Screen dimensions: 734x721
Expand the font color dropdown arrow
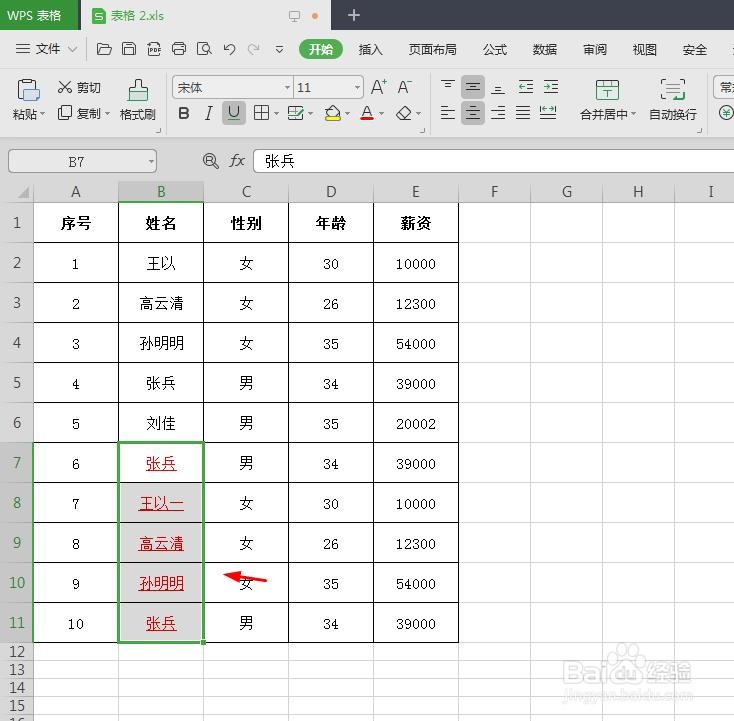tap(382, 113)
